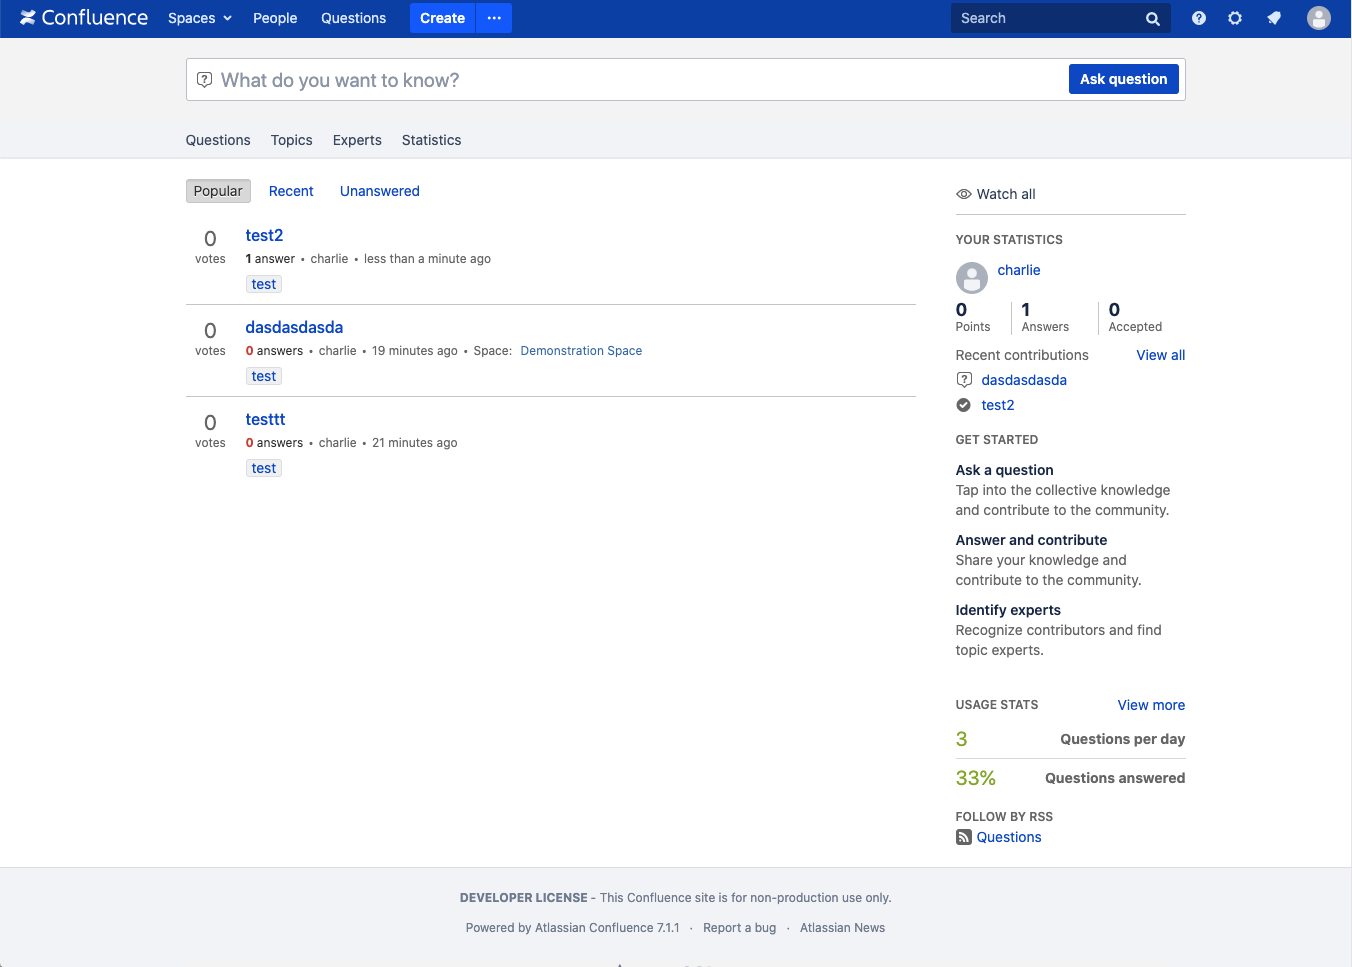Switch to the Unanswered filter
Viewport: 1352px width, 967px height.
pos(380,191)
